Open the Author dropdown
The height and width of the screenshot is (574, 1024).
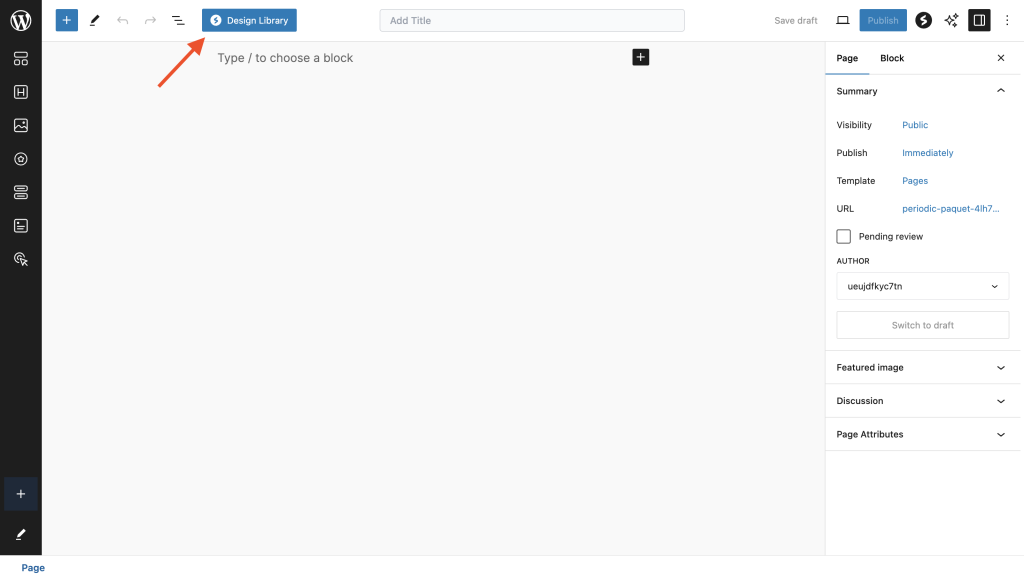(x=922, y=286)
